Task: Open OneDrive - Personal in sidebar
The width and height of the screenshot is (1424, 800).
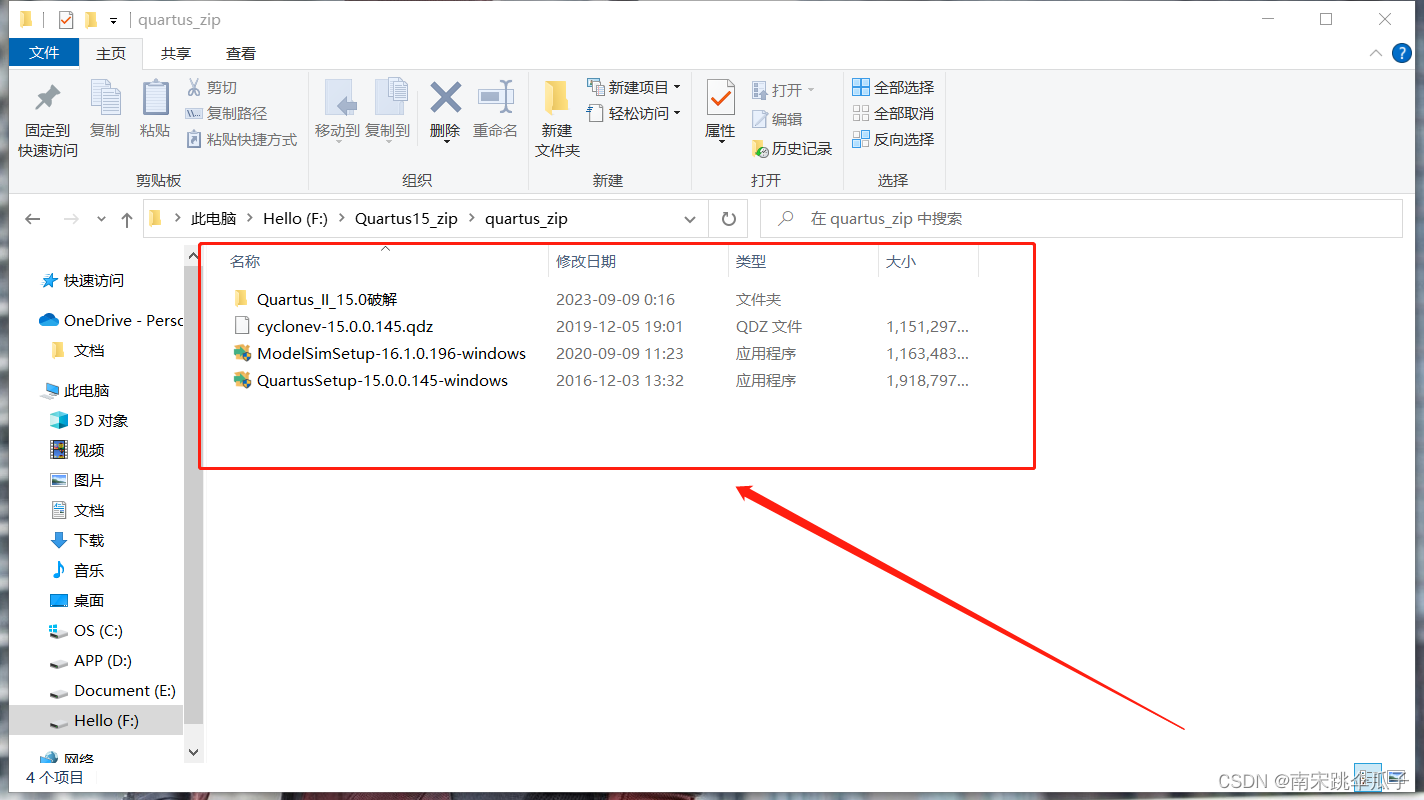Action: [111, 320]
